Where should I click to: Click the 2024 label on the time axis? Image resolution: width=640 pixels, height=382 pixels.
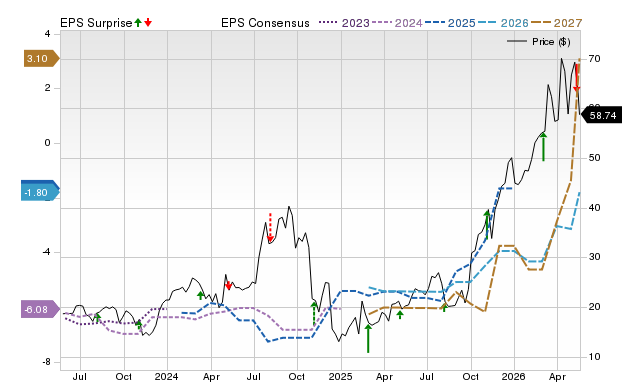click(x=167, y=376)
